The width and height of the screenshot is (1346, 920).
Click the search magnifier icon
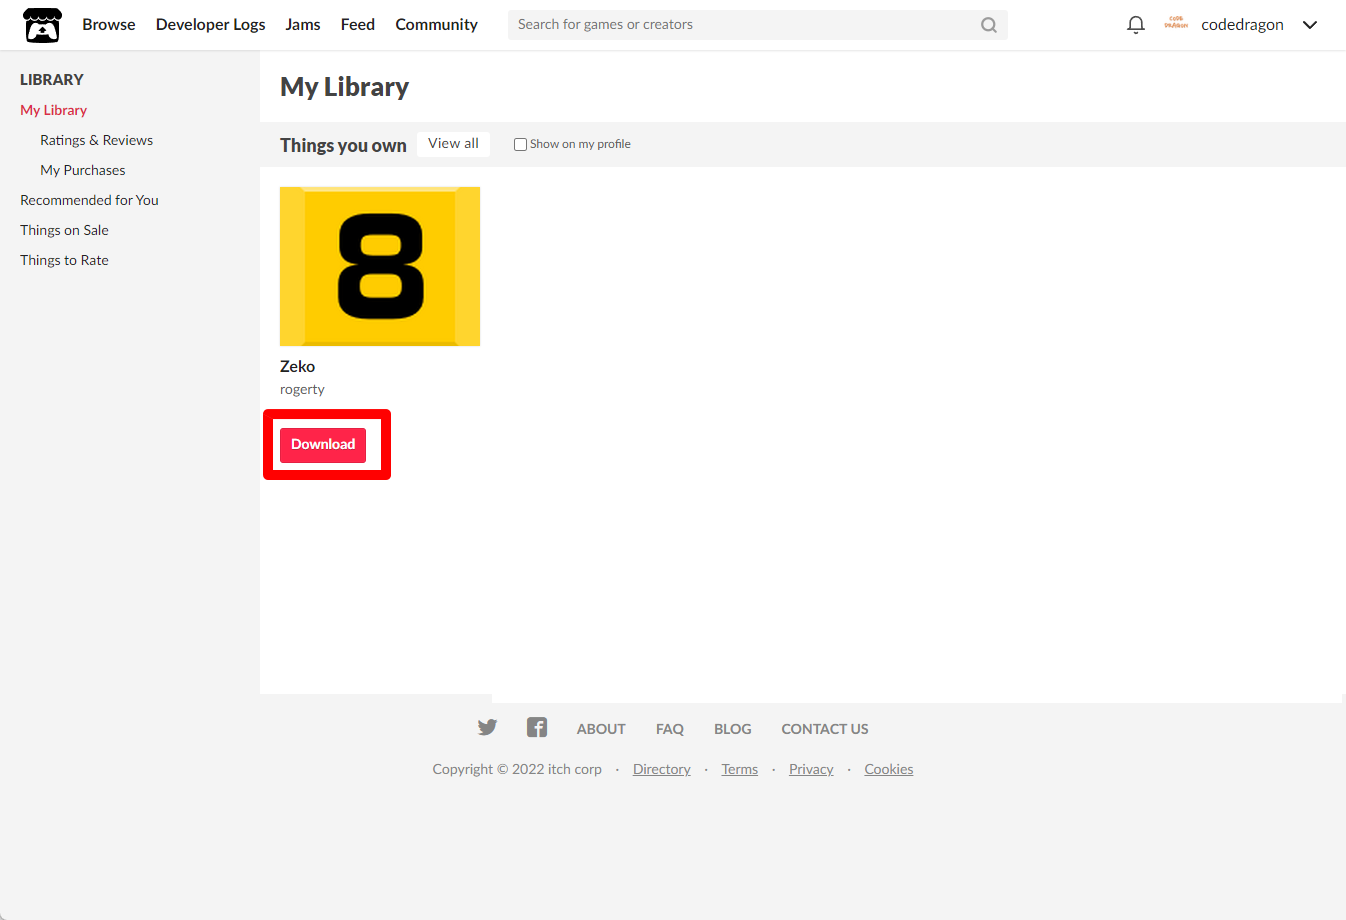(988, 25)
